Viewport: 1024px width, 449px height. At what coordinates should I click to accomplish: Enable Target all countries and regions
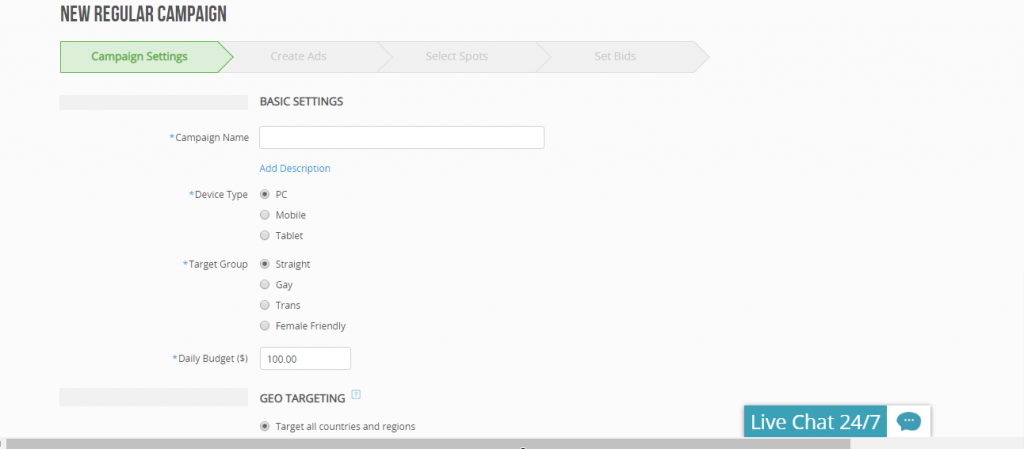coord(264,426)
